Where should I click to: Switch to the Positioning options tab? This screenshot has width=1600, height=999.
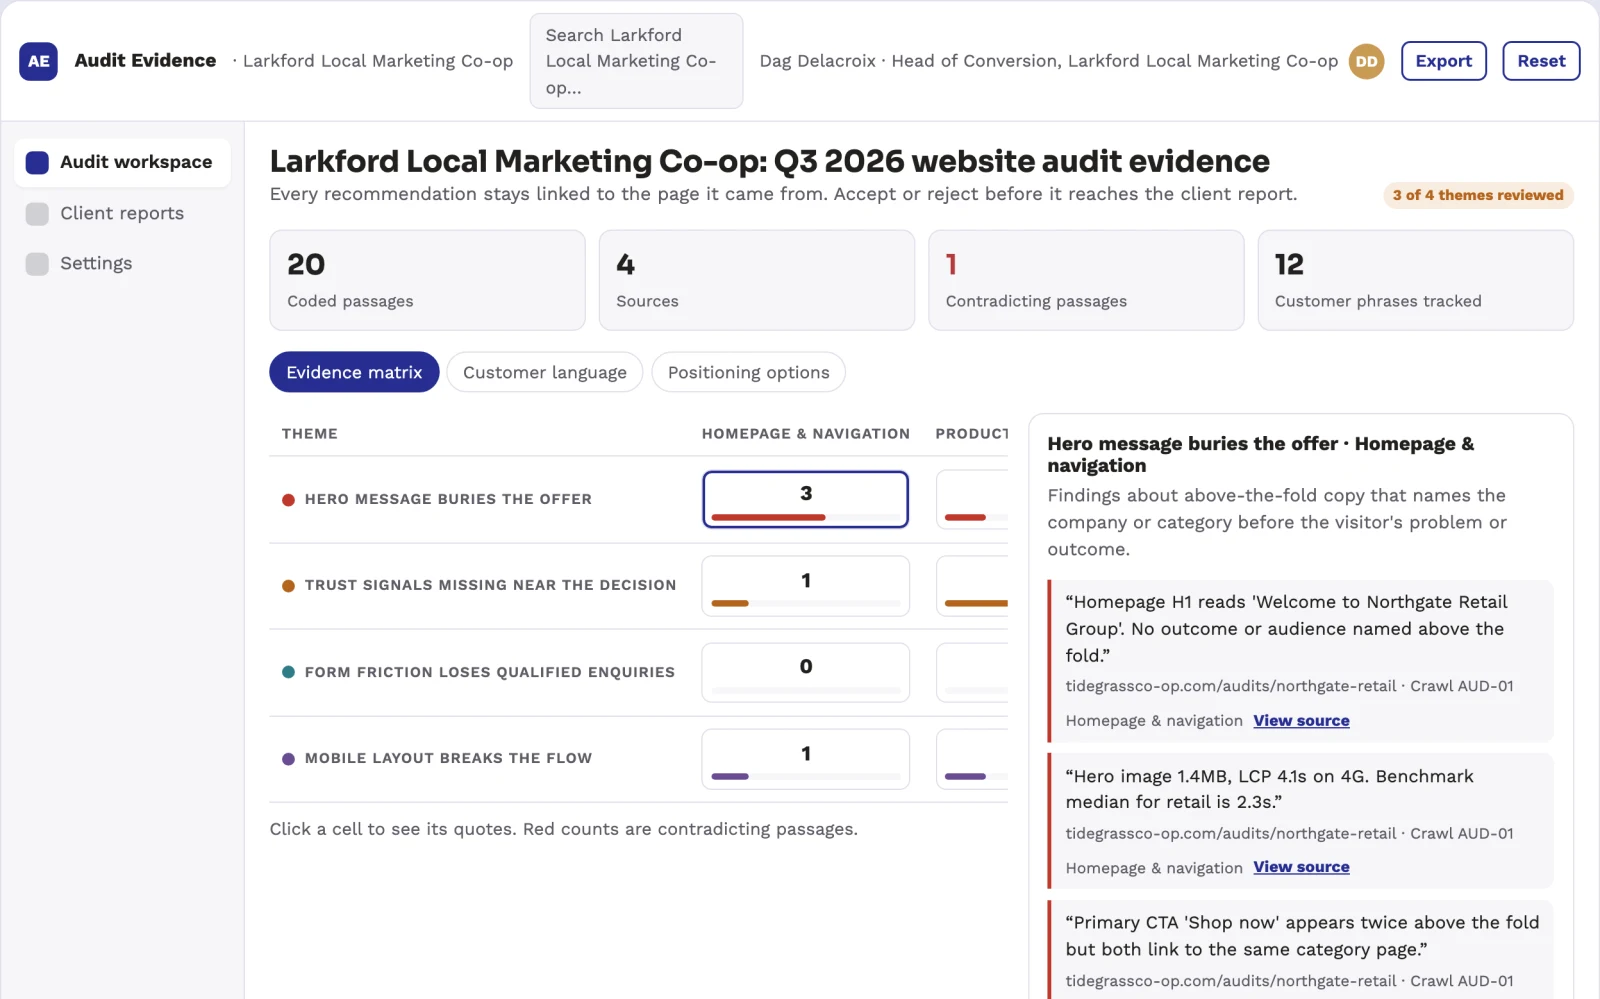coord(748,372)
